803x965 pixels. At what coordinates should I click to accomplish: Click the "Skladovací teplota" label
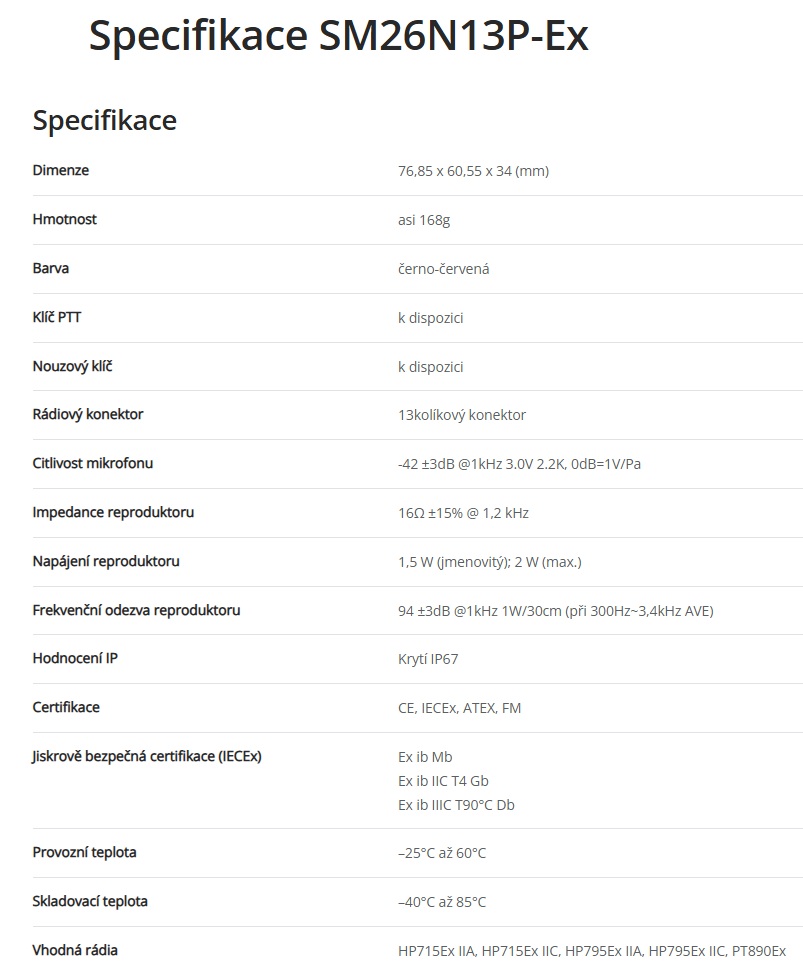[90, 901]
